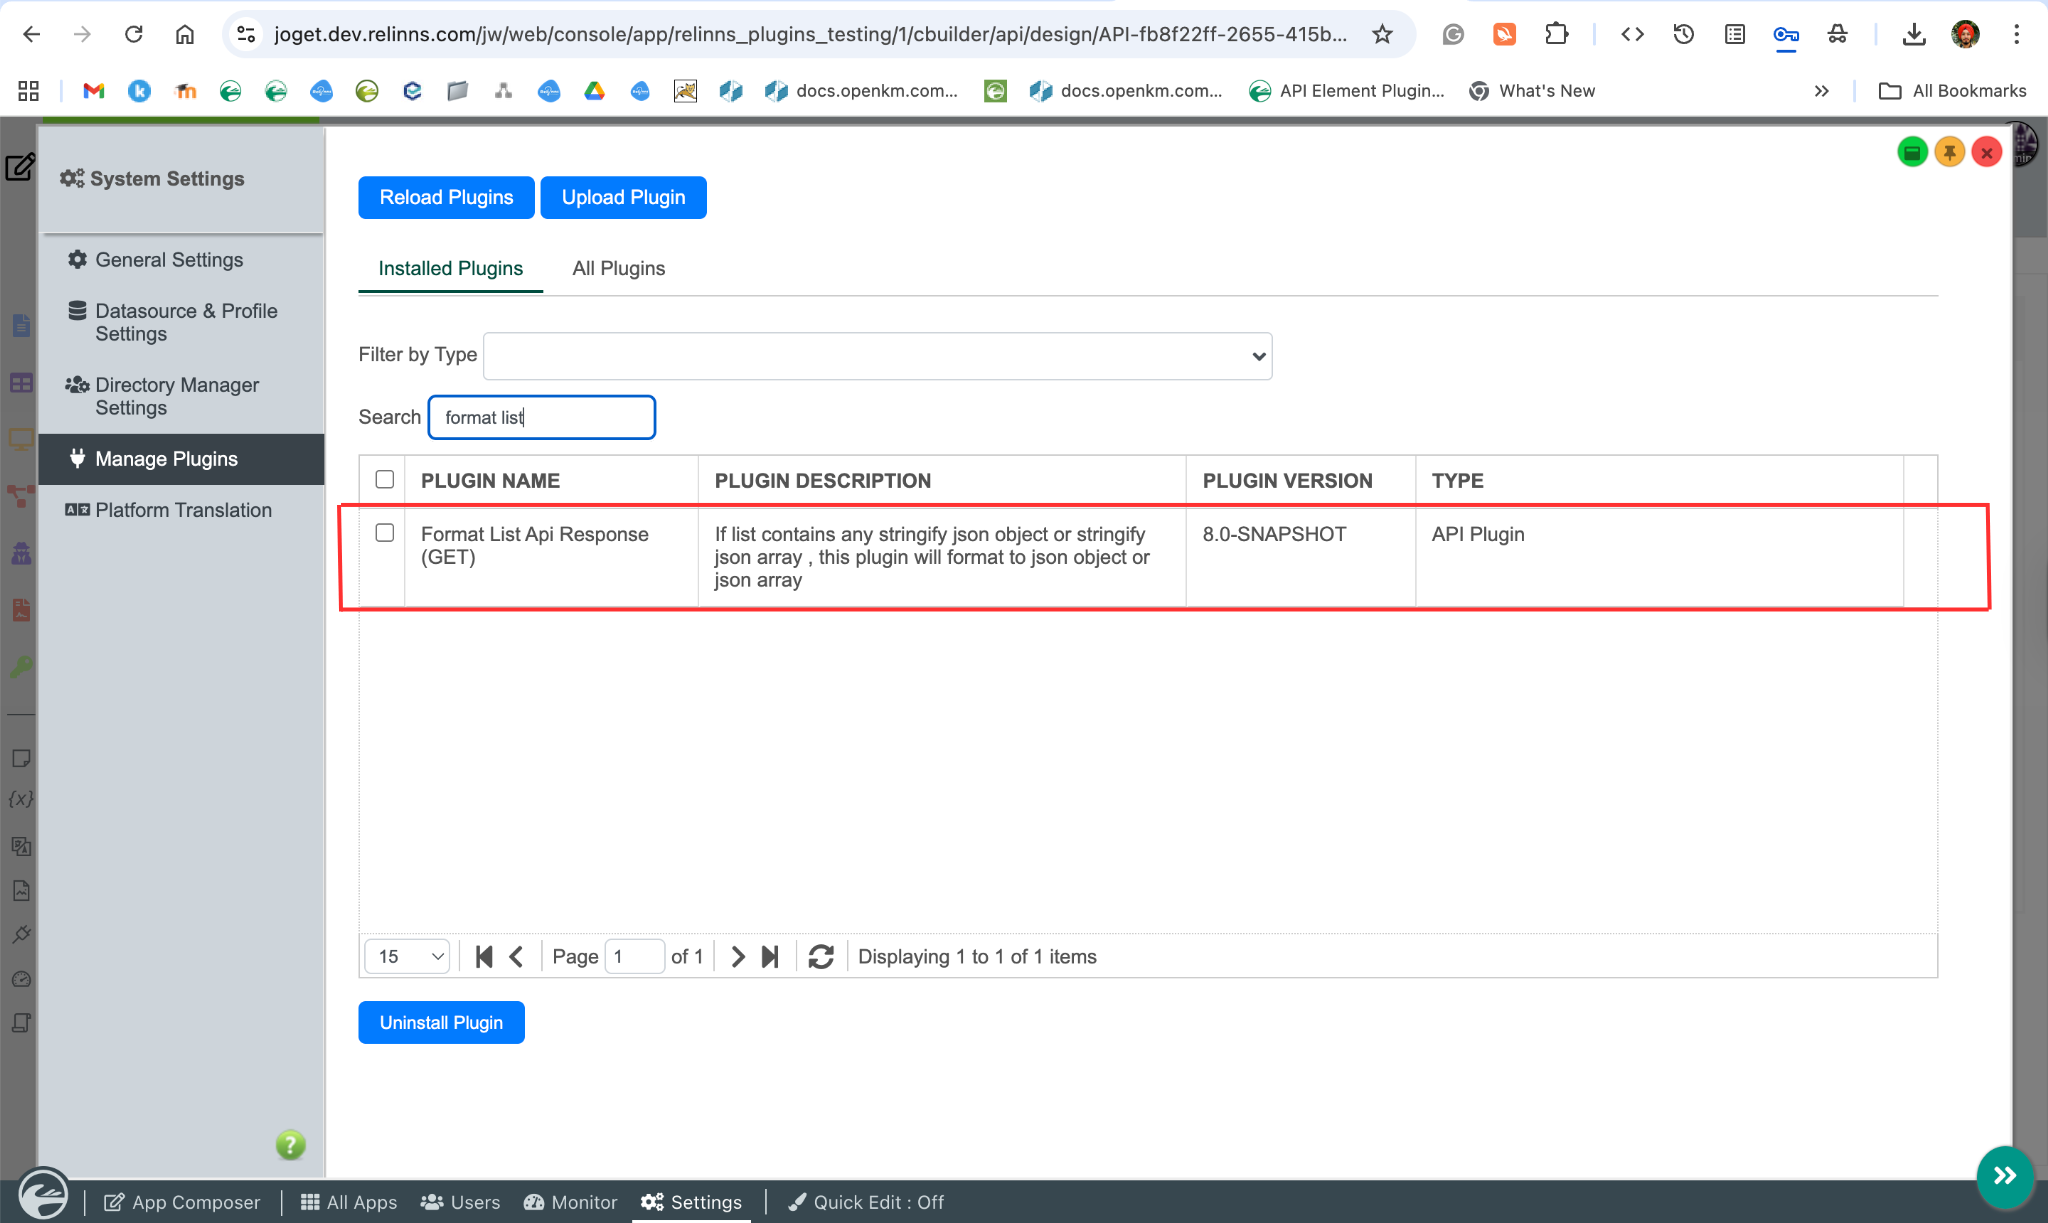Check the Format List Api Response row checkbox
Image resolution: width=2048 pixels, height=1223 pixels.
pyautogui.click(x=384, y=533)
